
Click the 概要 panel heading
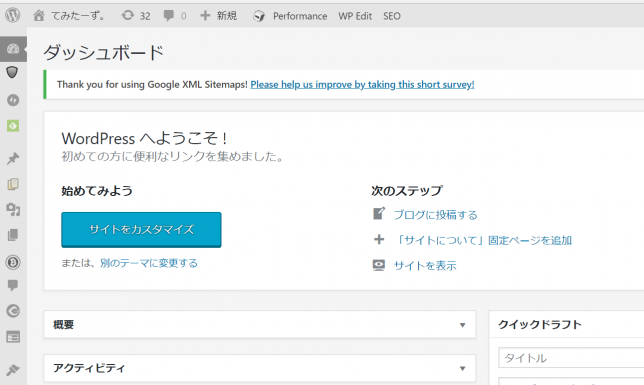point(63,325)
